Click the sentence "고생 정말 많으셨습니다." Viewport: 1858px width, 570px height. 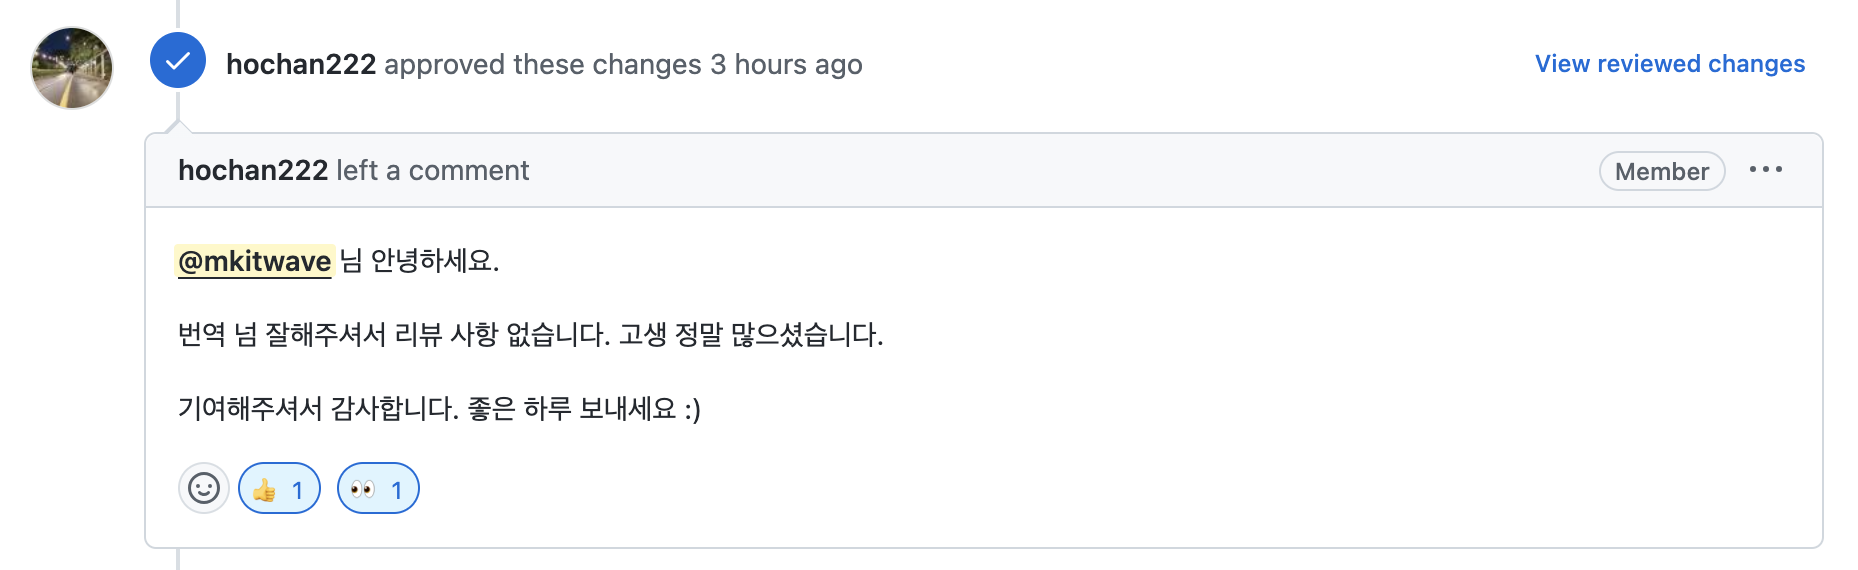pos(751,335)
